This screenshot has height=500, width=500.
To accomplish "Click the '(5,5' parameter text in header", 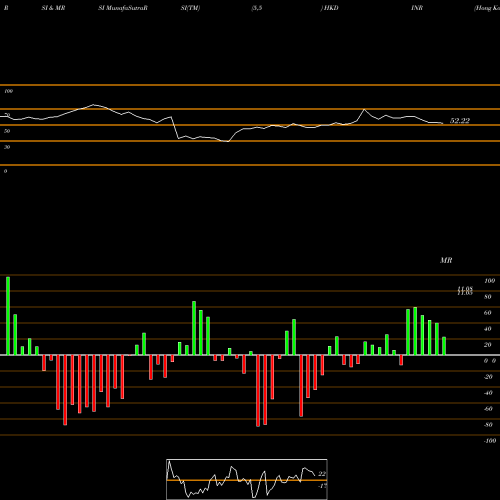I will (257, 8).
